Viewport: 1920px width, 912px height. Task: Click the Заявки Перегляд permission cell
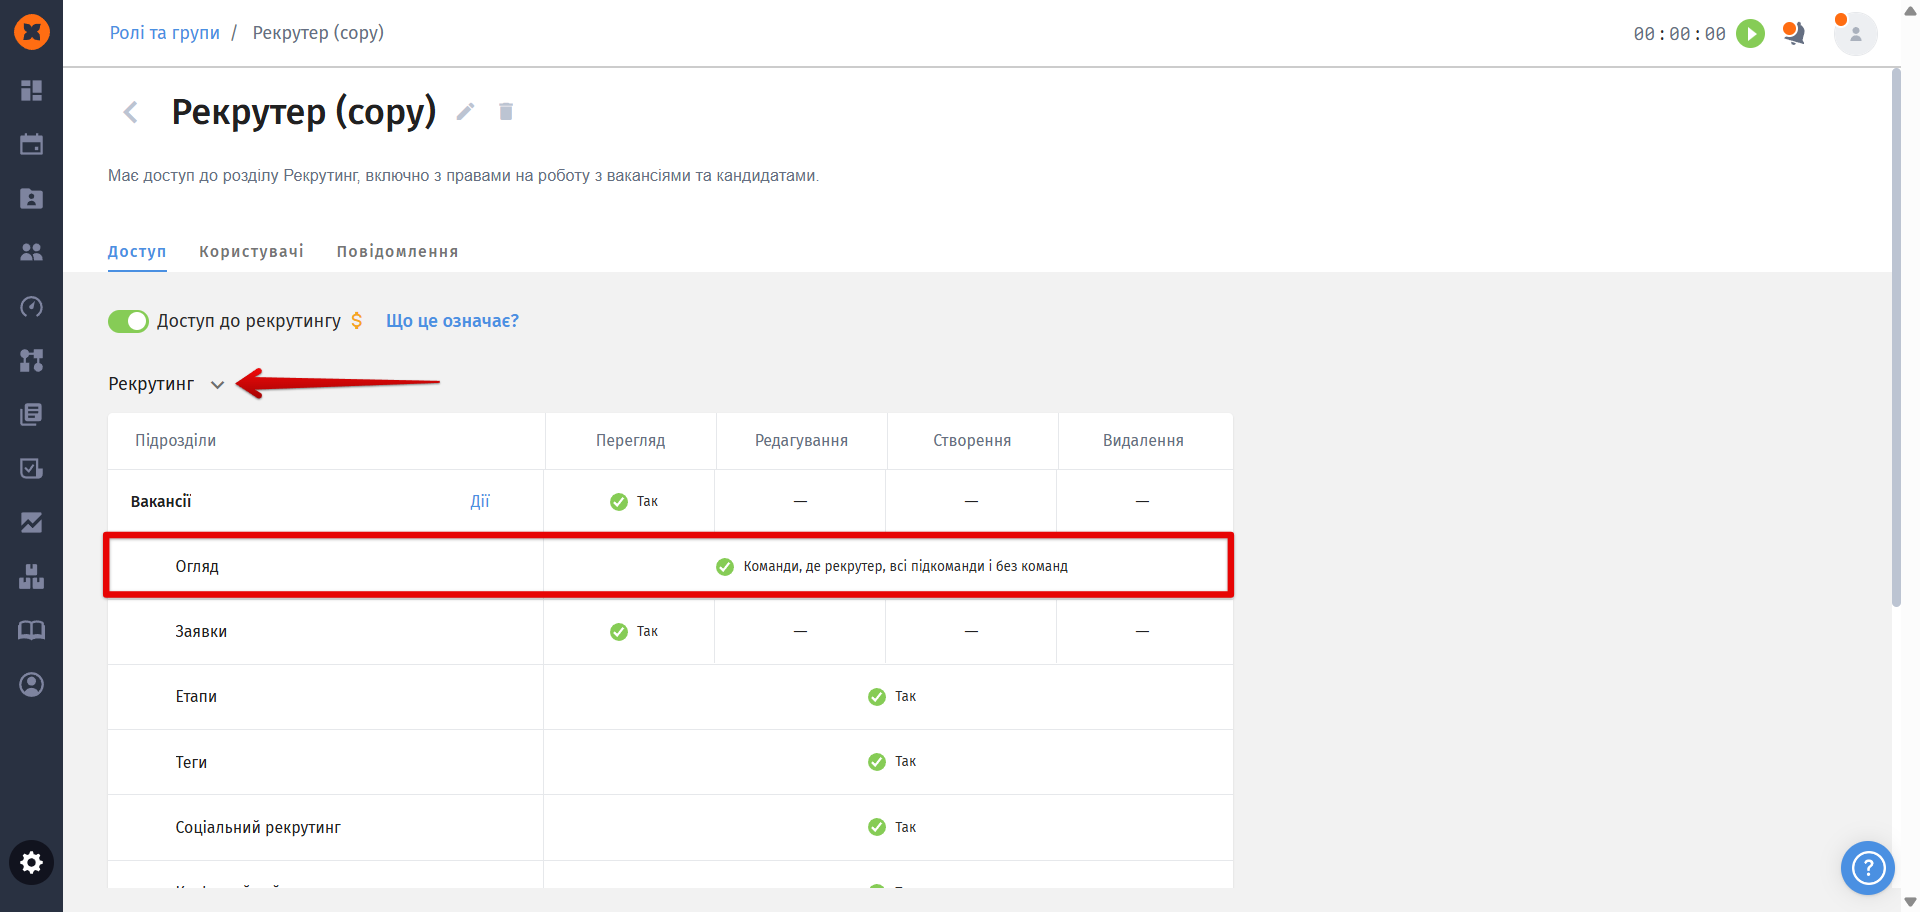click(x=630, y=632)
